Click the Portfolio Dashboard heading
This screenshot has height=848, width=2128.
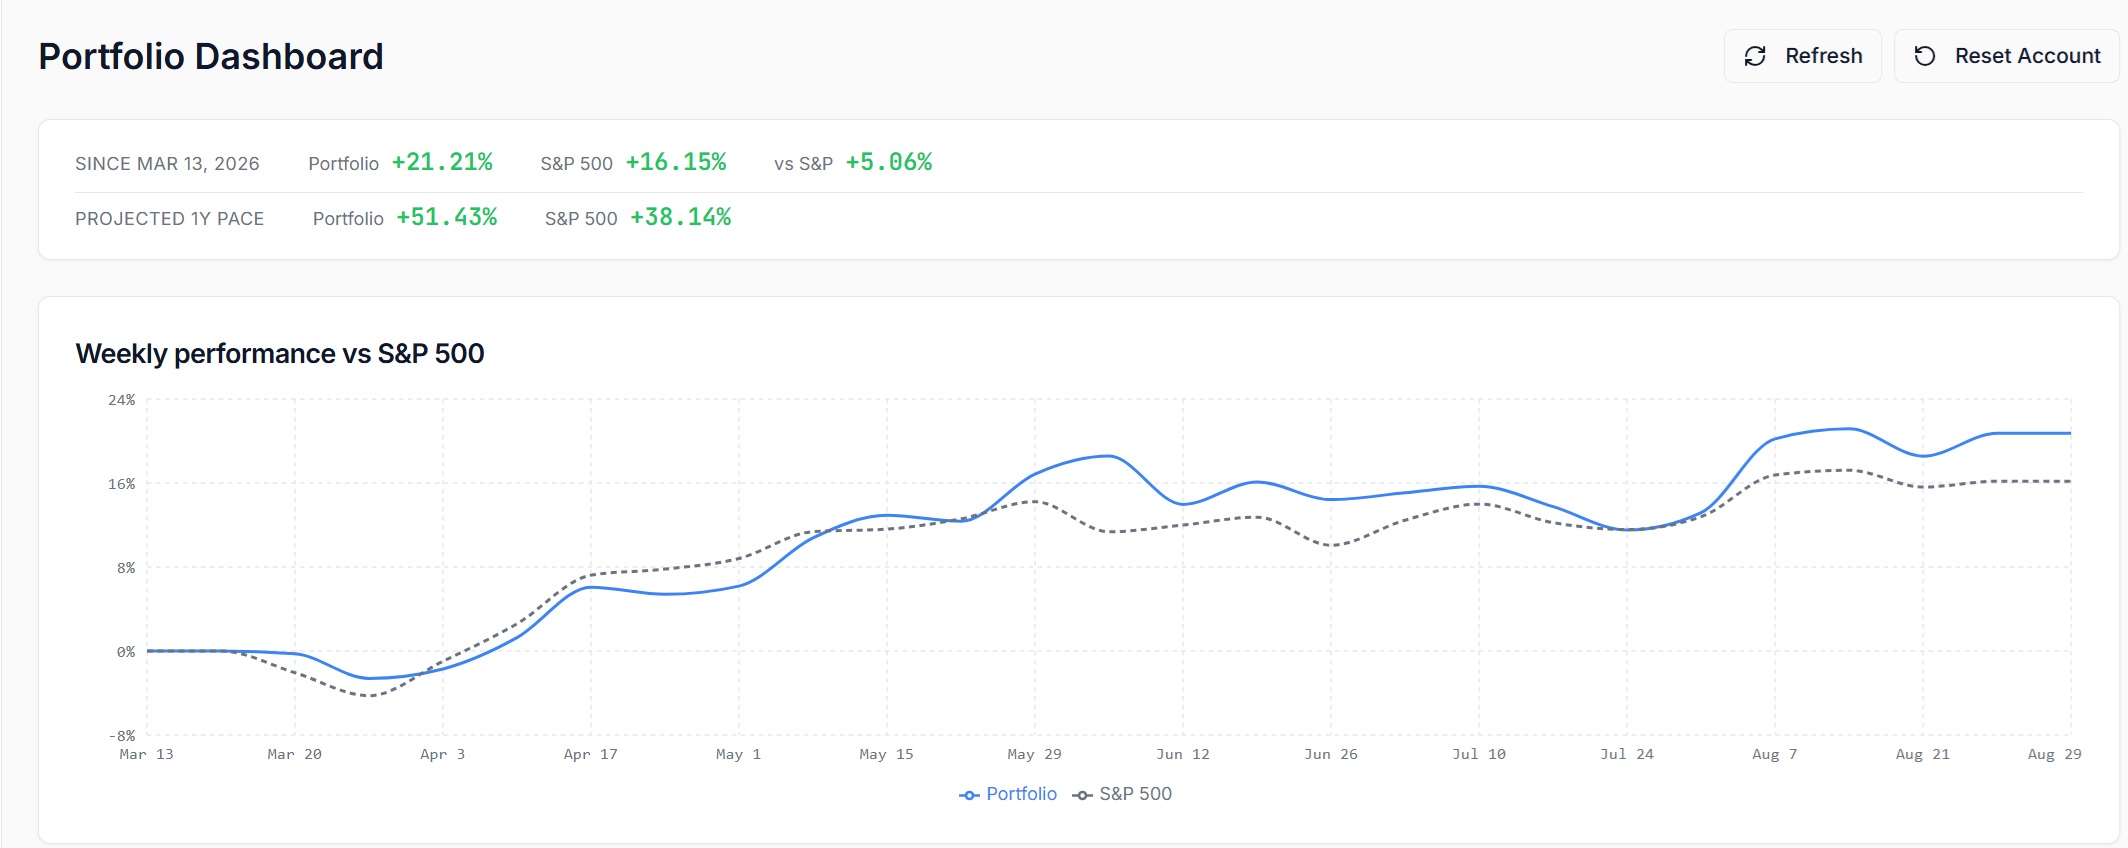211,56
